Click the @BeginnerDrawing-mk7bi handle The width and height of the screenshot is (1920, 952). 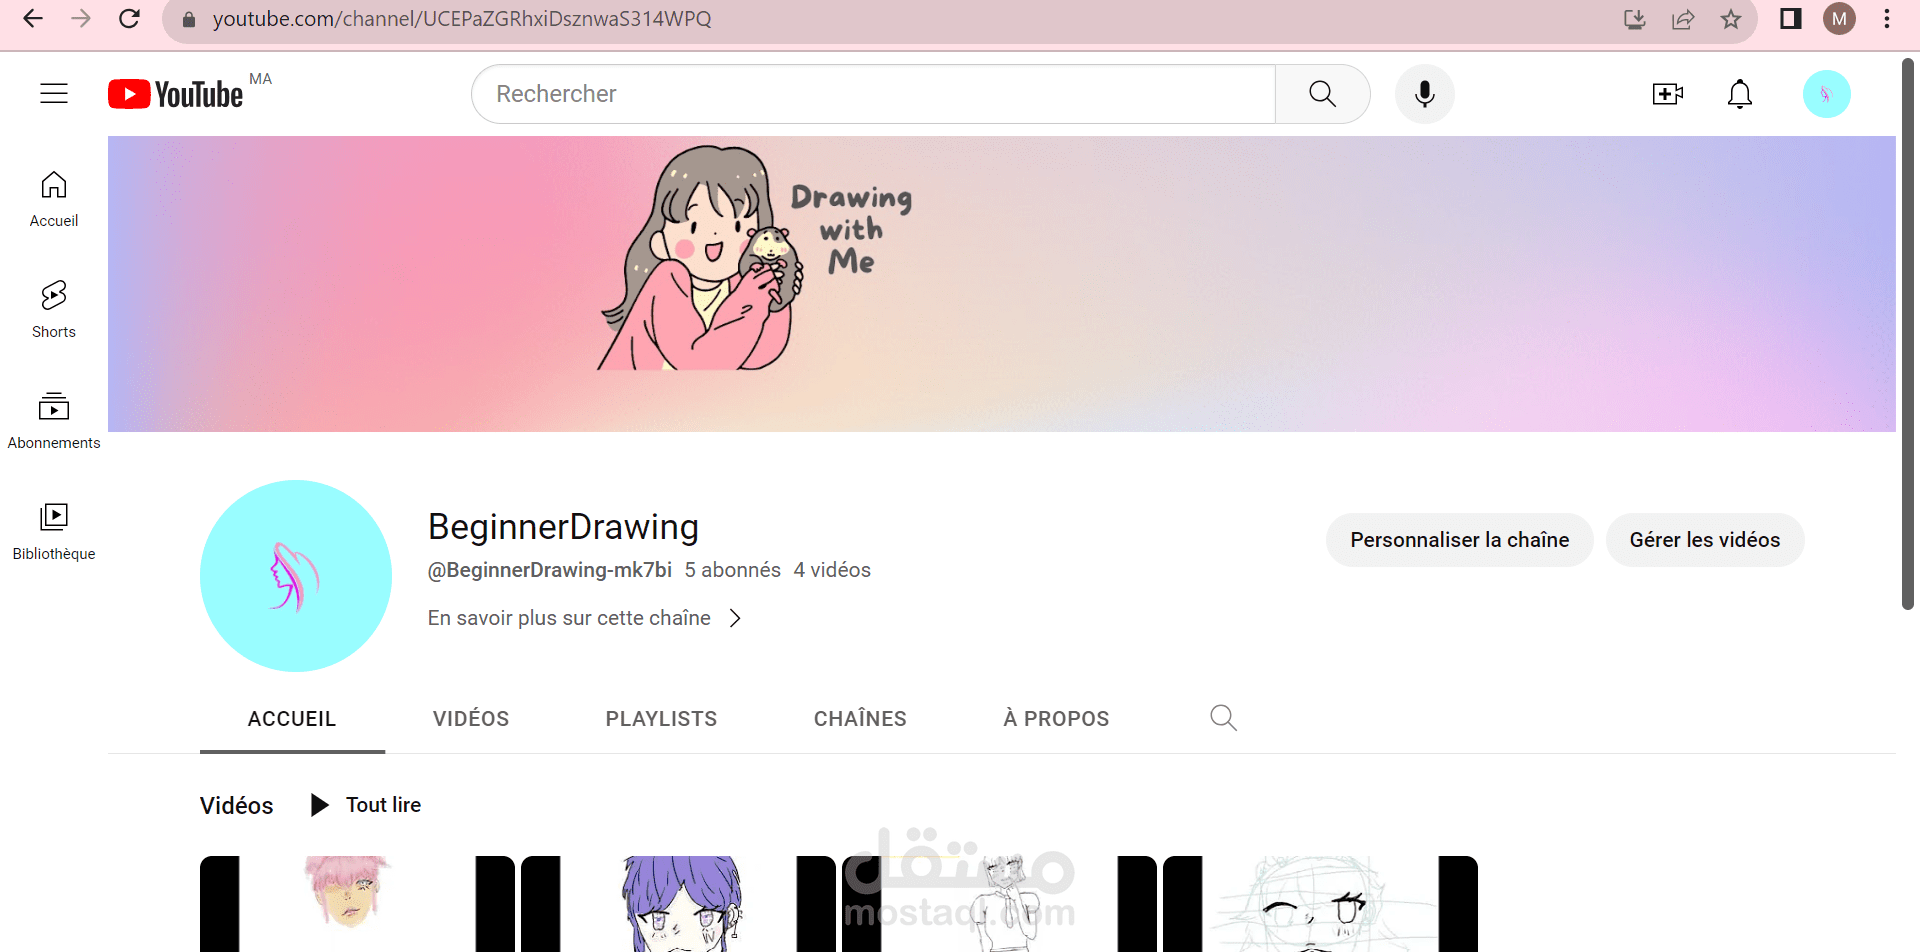pos(549,570)
